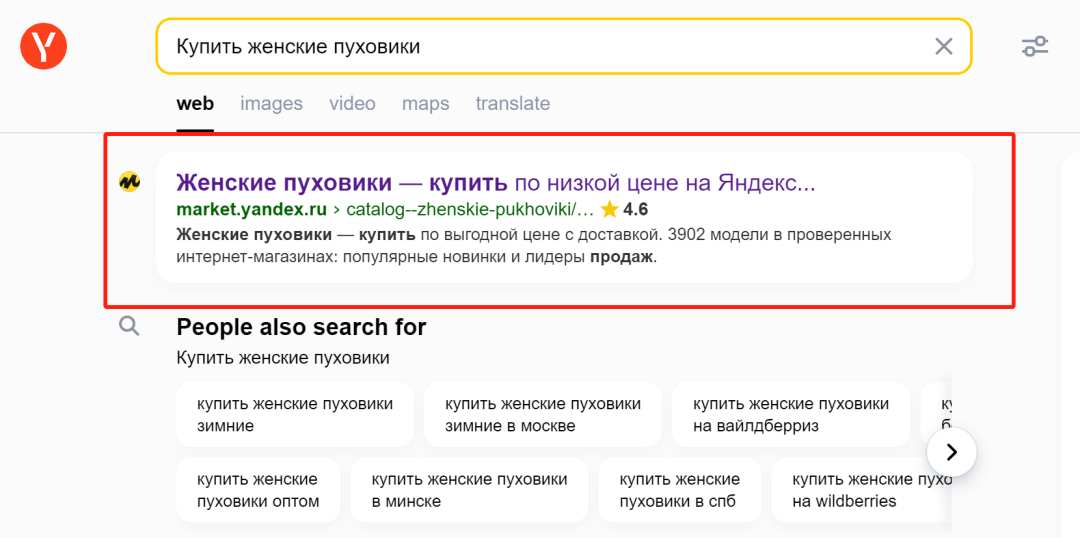Choose suggestion купить женские пуховики на вайлдберриз
1080x538 pixels.
click(790, 415)
